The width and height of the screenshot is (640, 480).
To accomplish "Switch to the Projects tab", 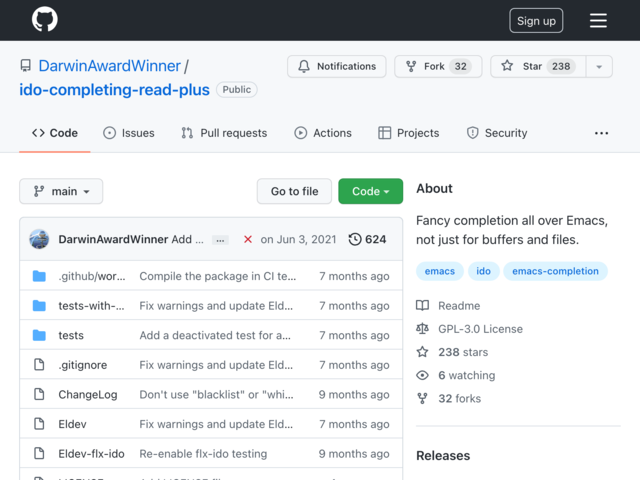I will tap(409, 133).
